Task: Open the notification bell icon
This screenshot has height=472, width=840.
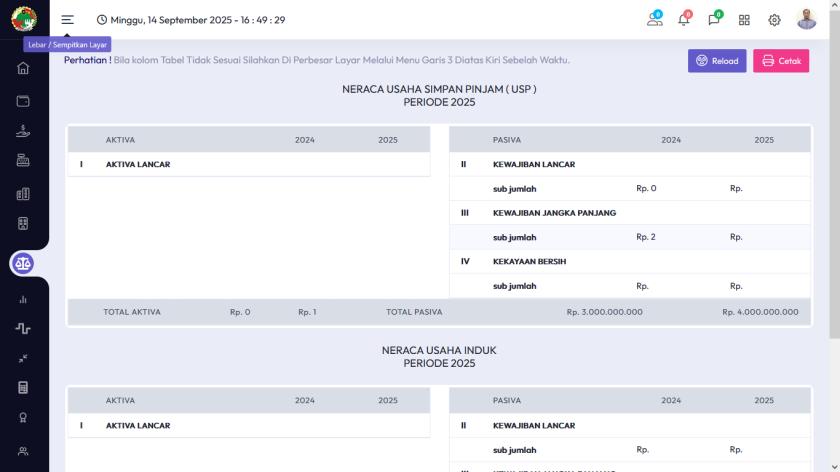Action: pyautogui.click(x=684, y=20)
